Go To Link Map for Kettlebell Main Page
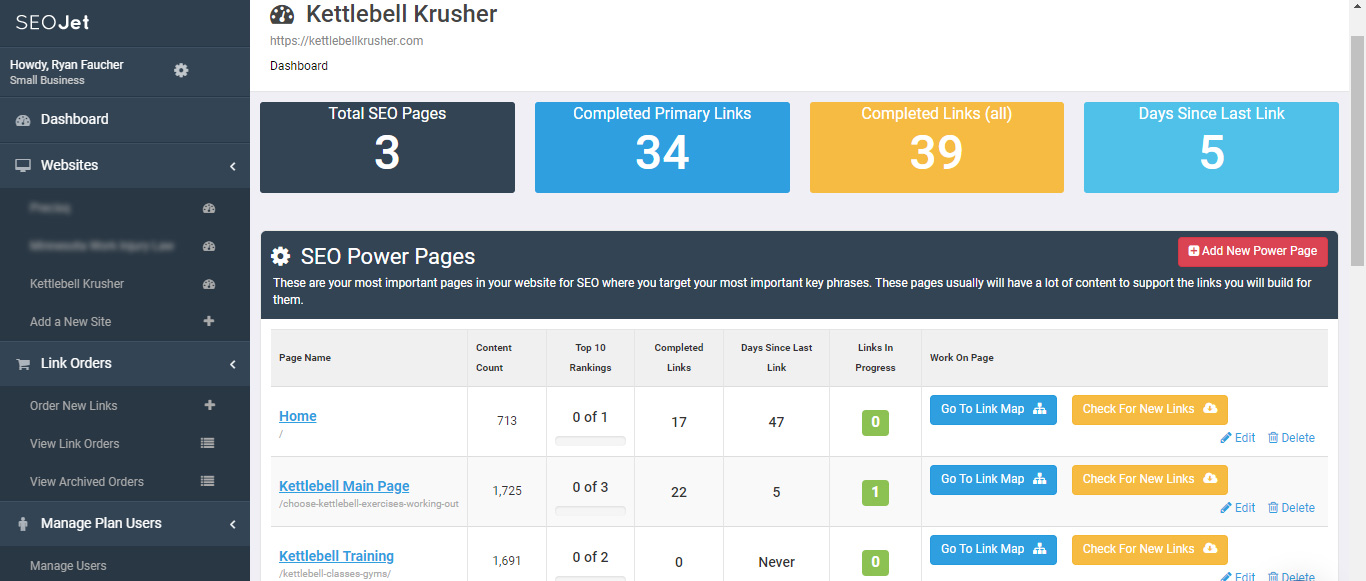Screen dimensions: 1366x581 (x=993, y=479)
